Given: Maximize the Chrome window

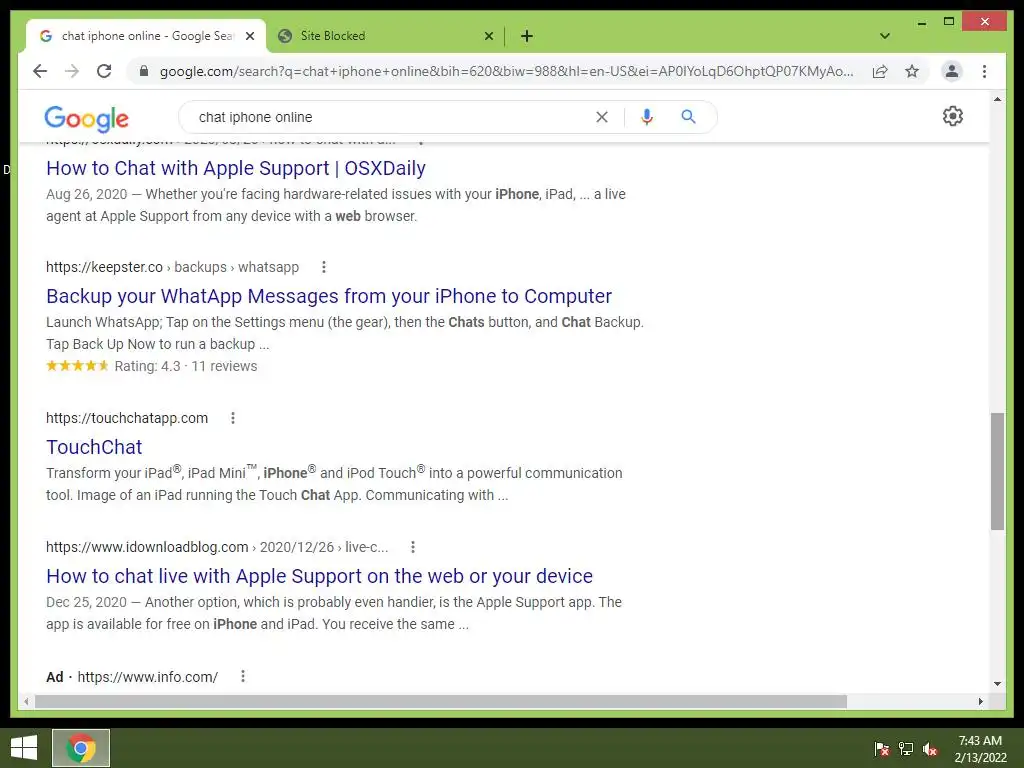Looking at the screenshot, I should [949, 22].
